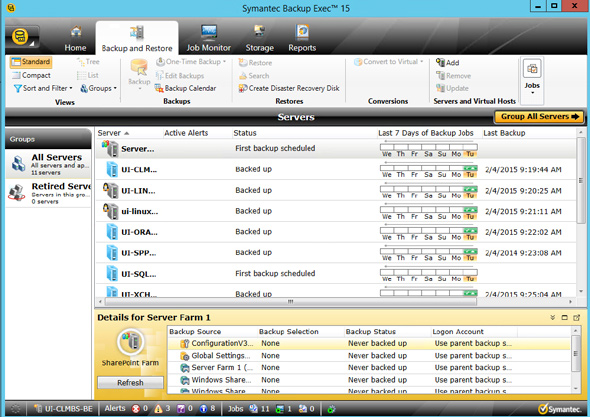Go to the Storage tab
The height and width of the screenshot is (417, 590).
point(260,39)
